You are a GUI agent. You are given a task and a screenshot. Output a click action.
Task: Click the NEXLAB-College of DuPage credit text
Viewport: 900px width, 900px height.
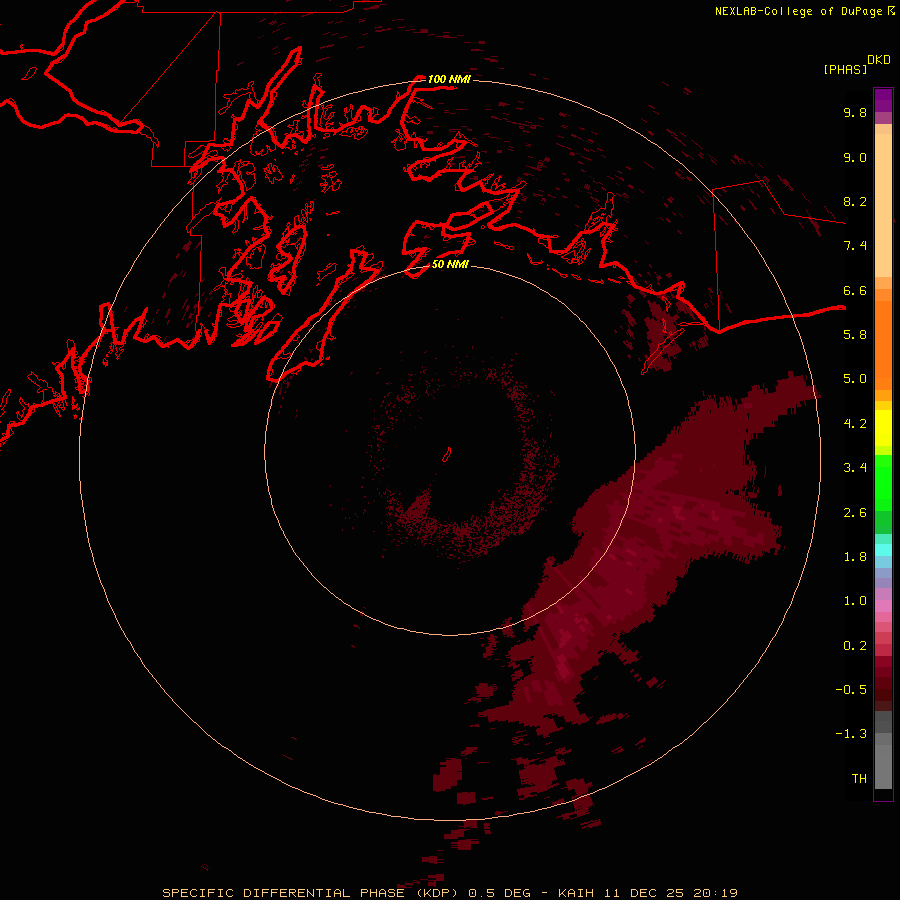pos(798,11)
